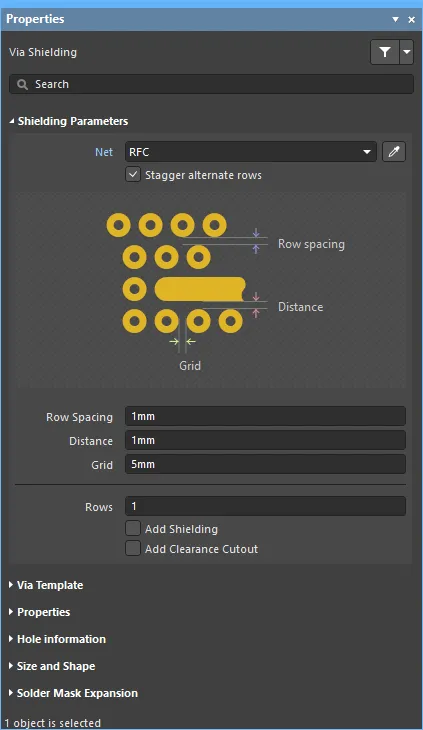Click the Grid 5mm field
Screen dimensions: 423x730
click(265, 464)
